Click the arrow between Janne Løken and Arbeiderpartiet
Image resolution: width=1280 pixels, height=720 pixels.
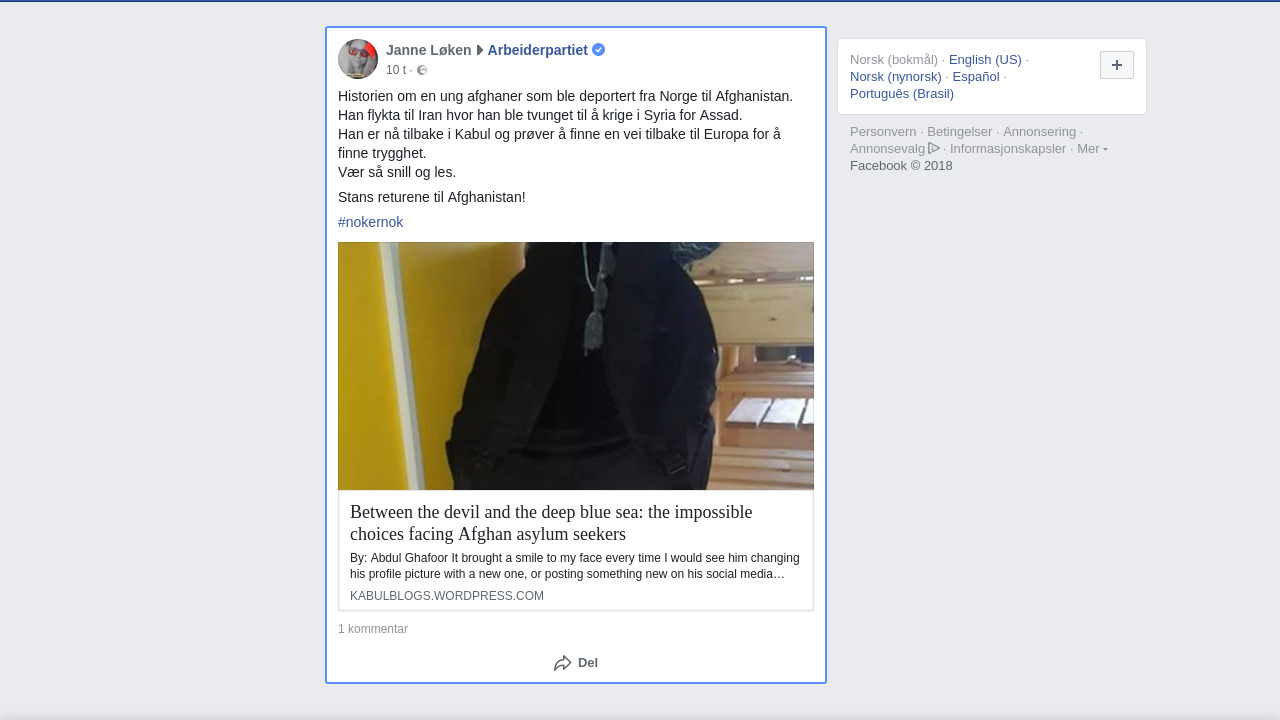pyautogui.click(x=480, y=50)
